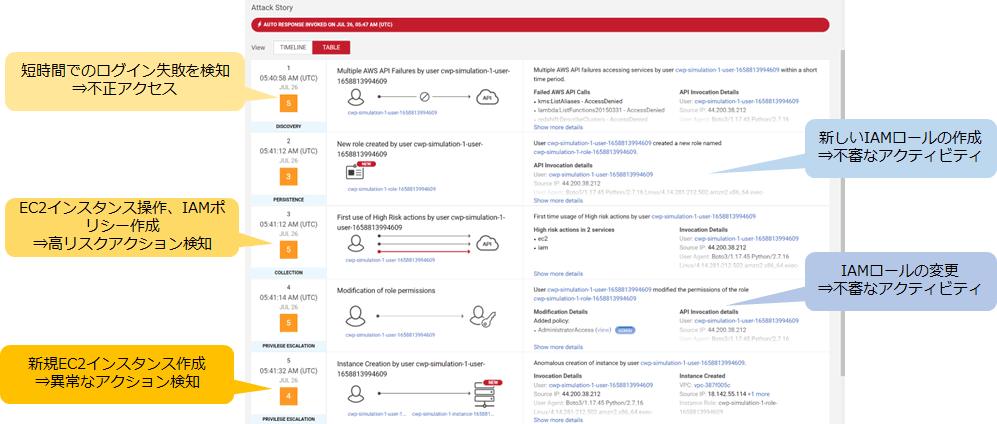Click the DISCOVERY tactic label
This screenshot has height=424, width=997.
[289, 127]
